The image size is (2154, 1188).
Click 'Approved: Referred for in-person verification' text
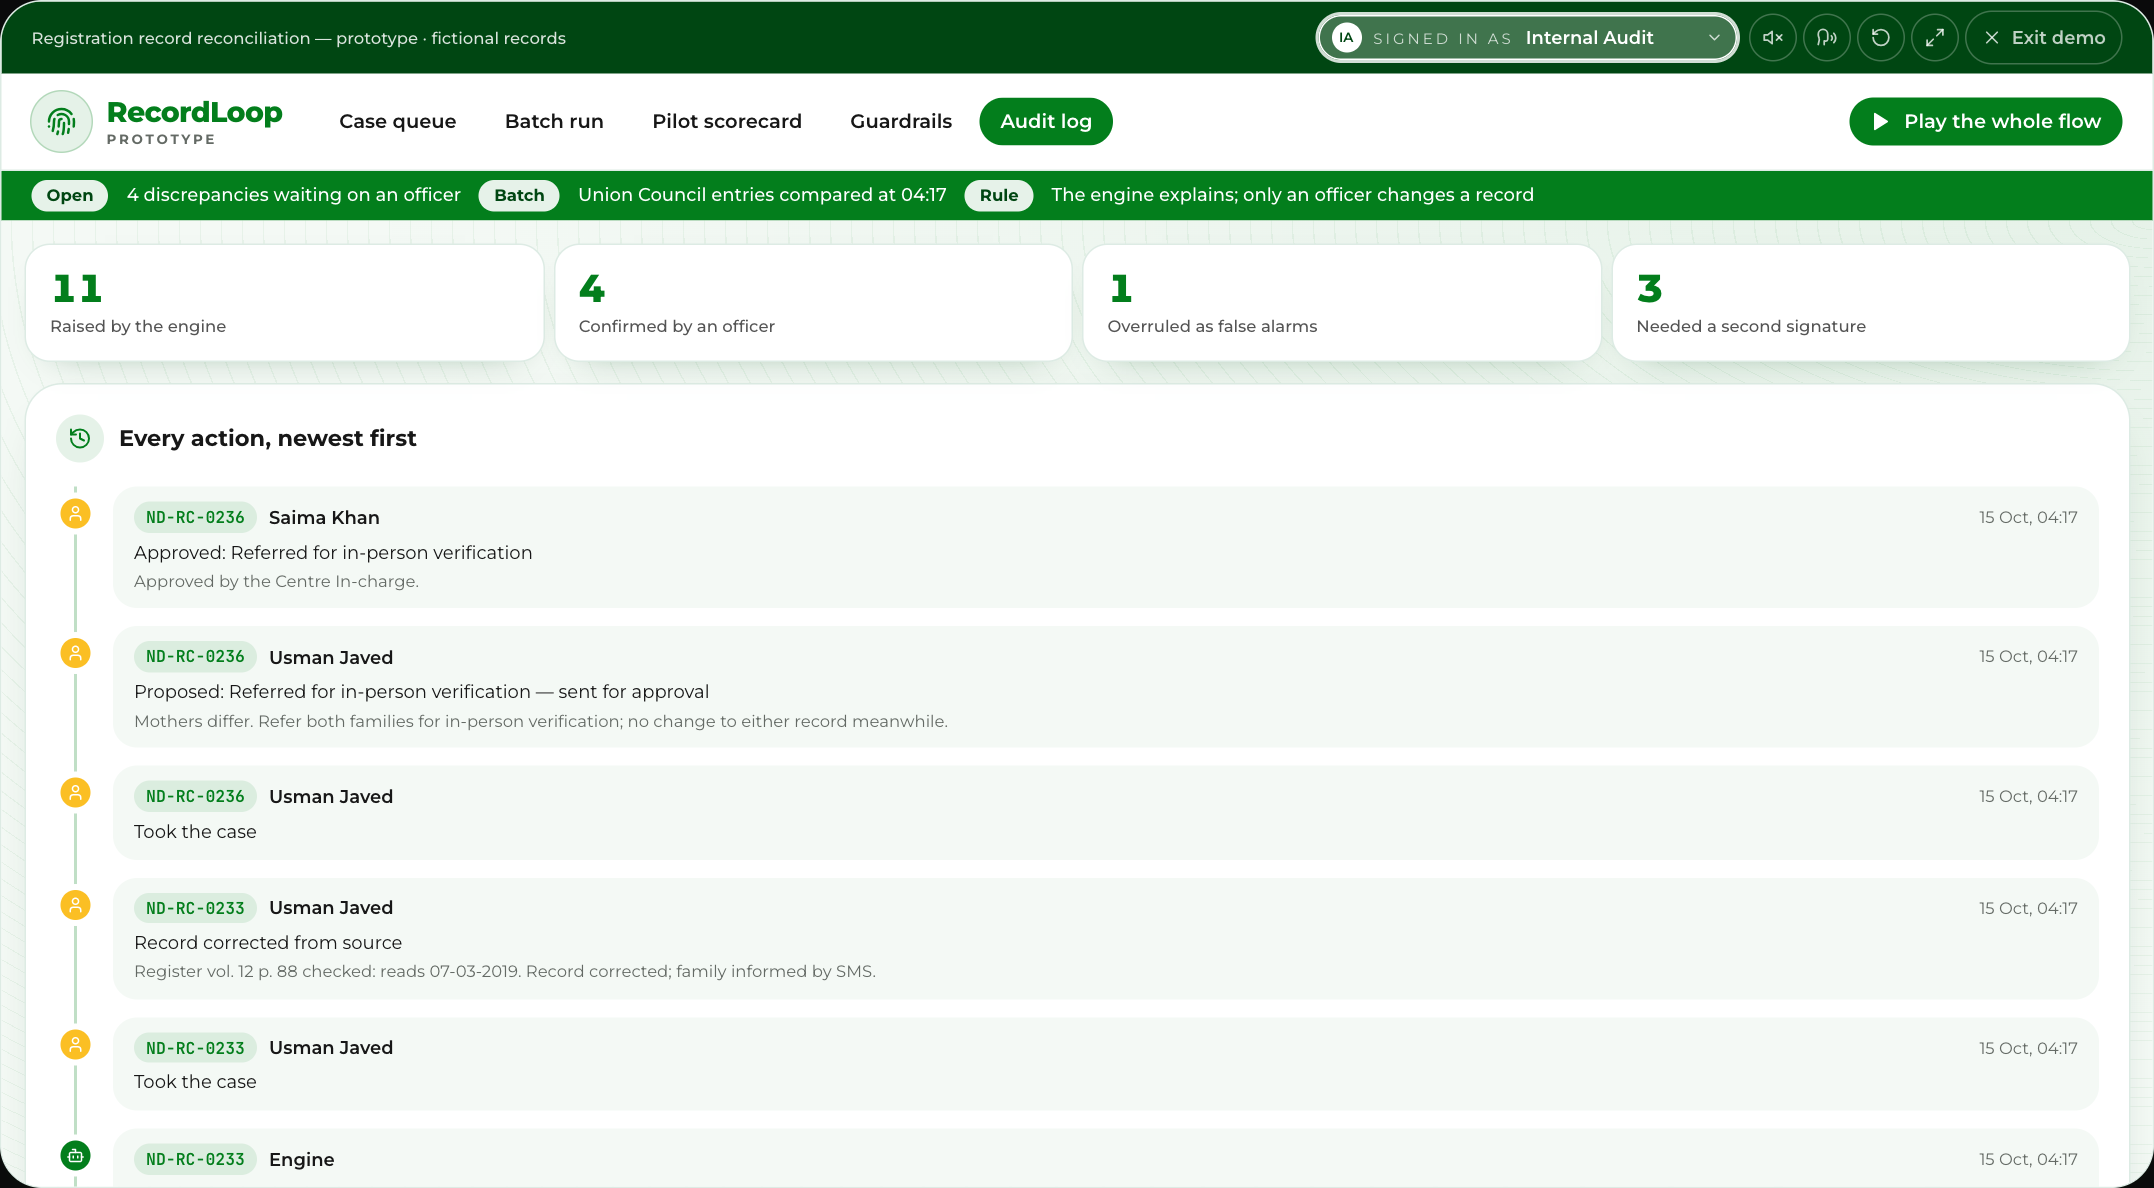click(333, 552)
